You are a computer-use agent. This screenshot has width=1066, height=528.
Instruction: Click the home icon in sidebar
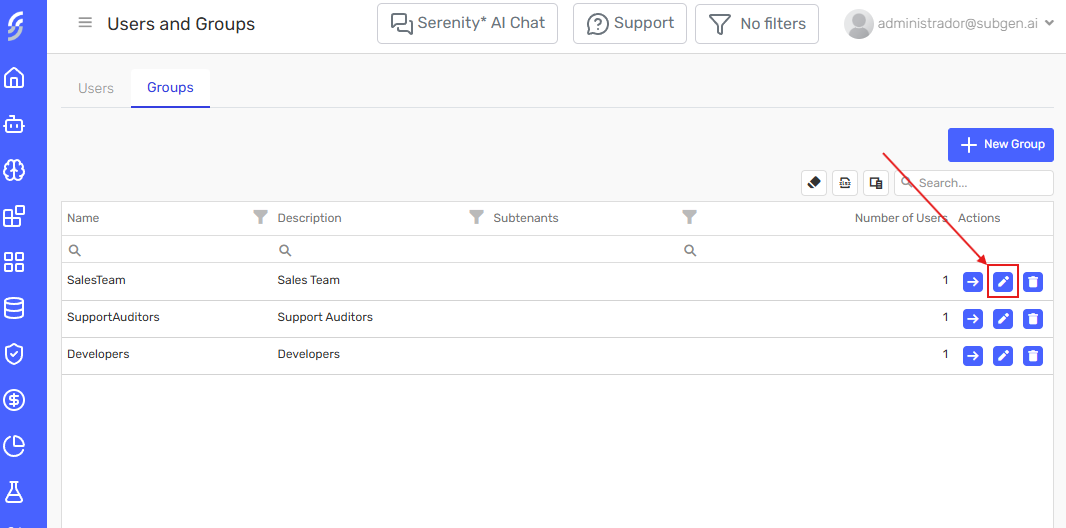point(14,78)
